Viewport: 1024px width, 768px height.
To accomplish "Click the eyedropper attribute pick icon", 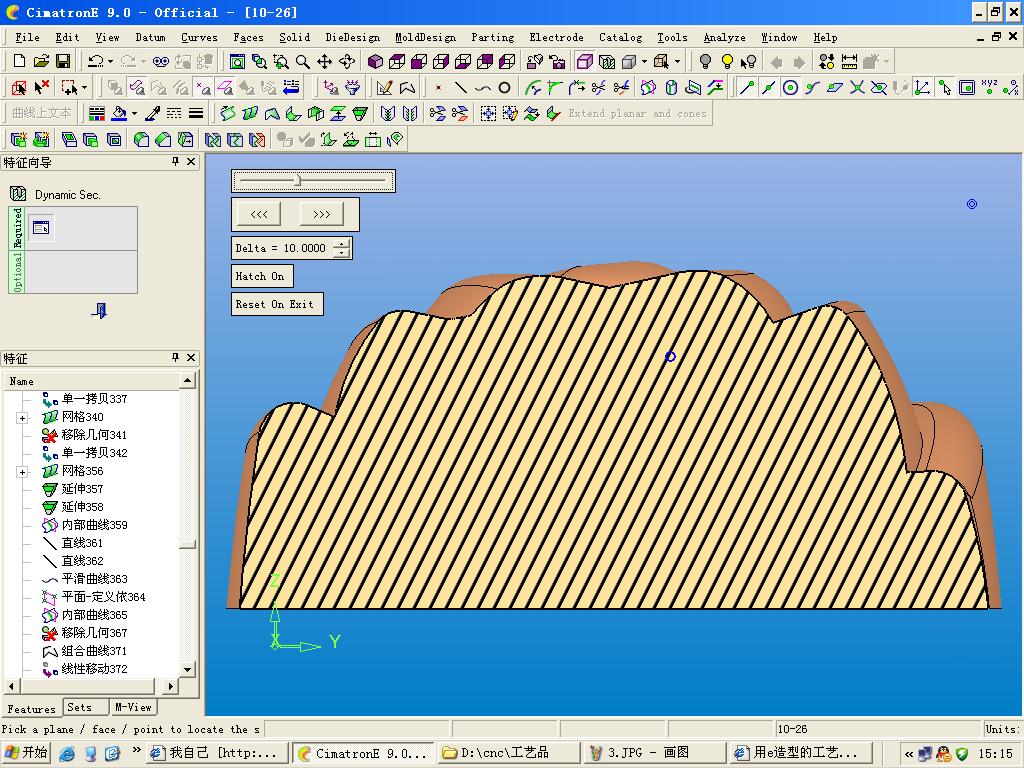I will [x=152, y=114].
